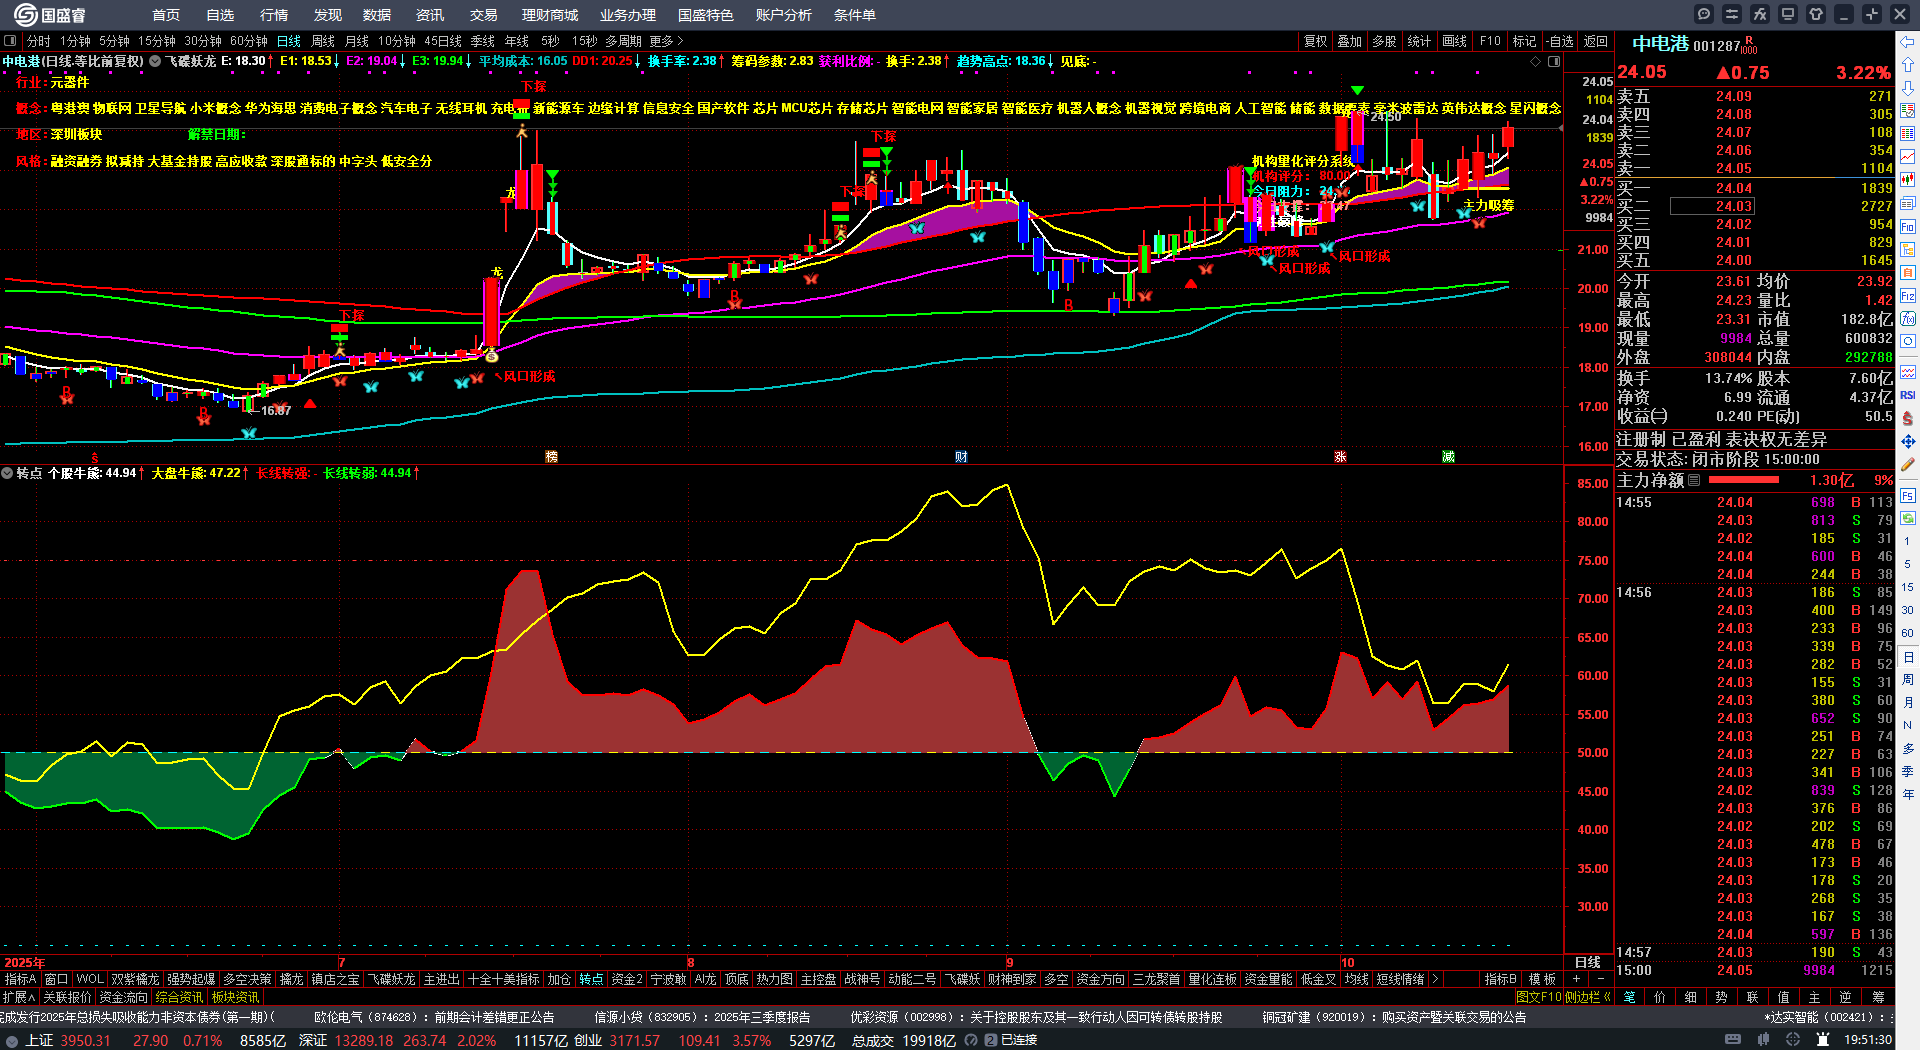The height and width of the screenshot is (1050, 1920).
Task: Click the up arrow in right sidebar
Action: tap(1908, 65)
